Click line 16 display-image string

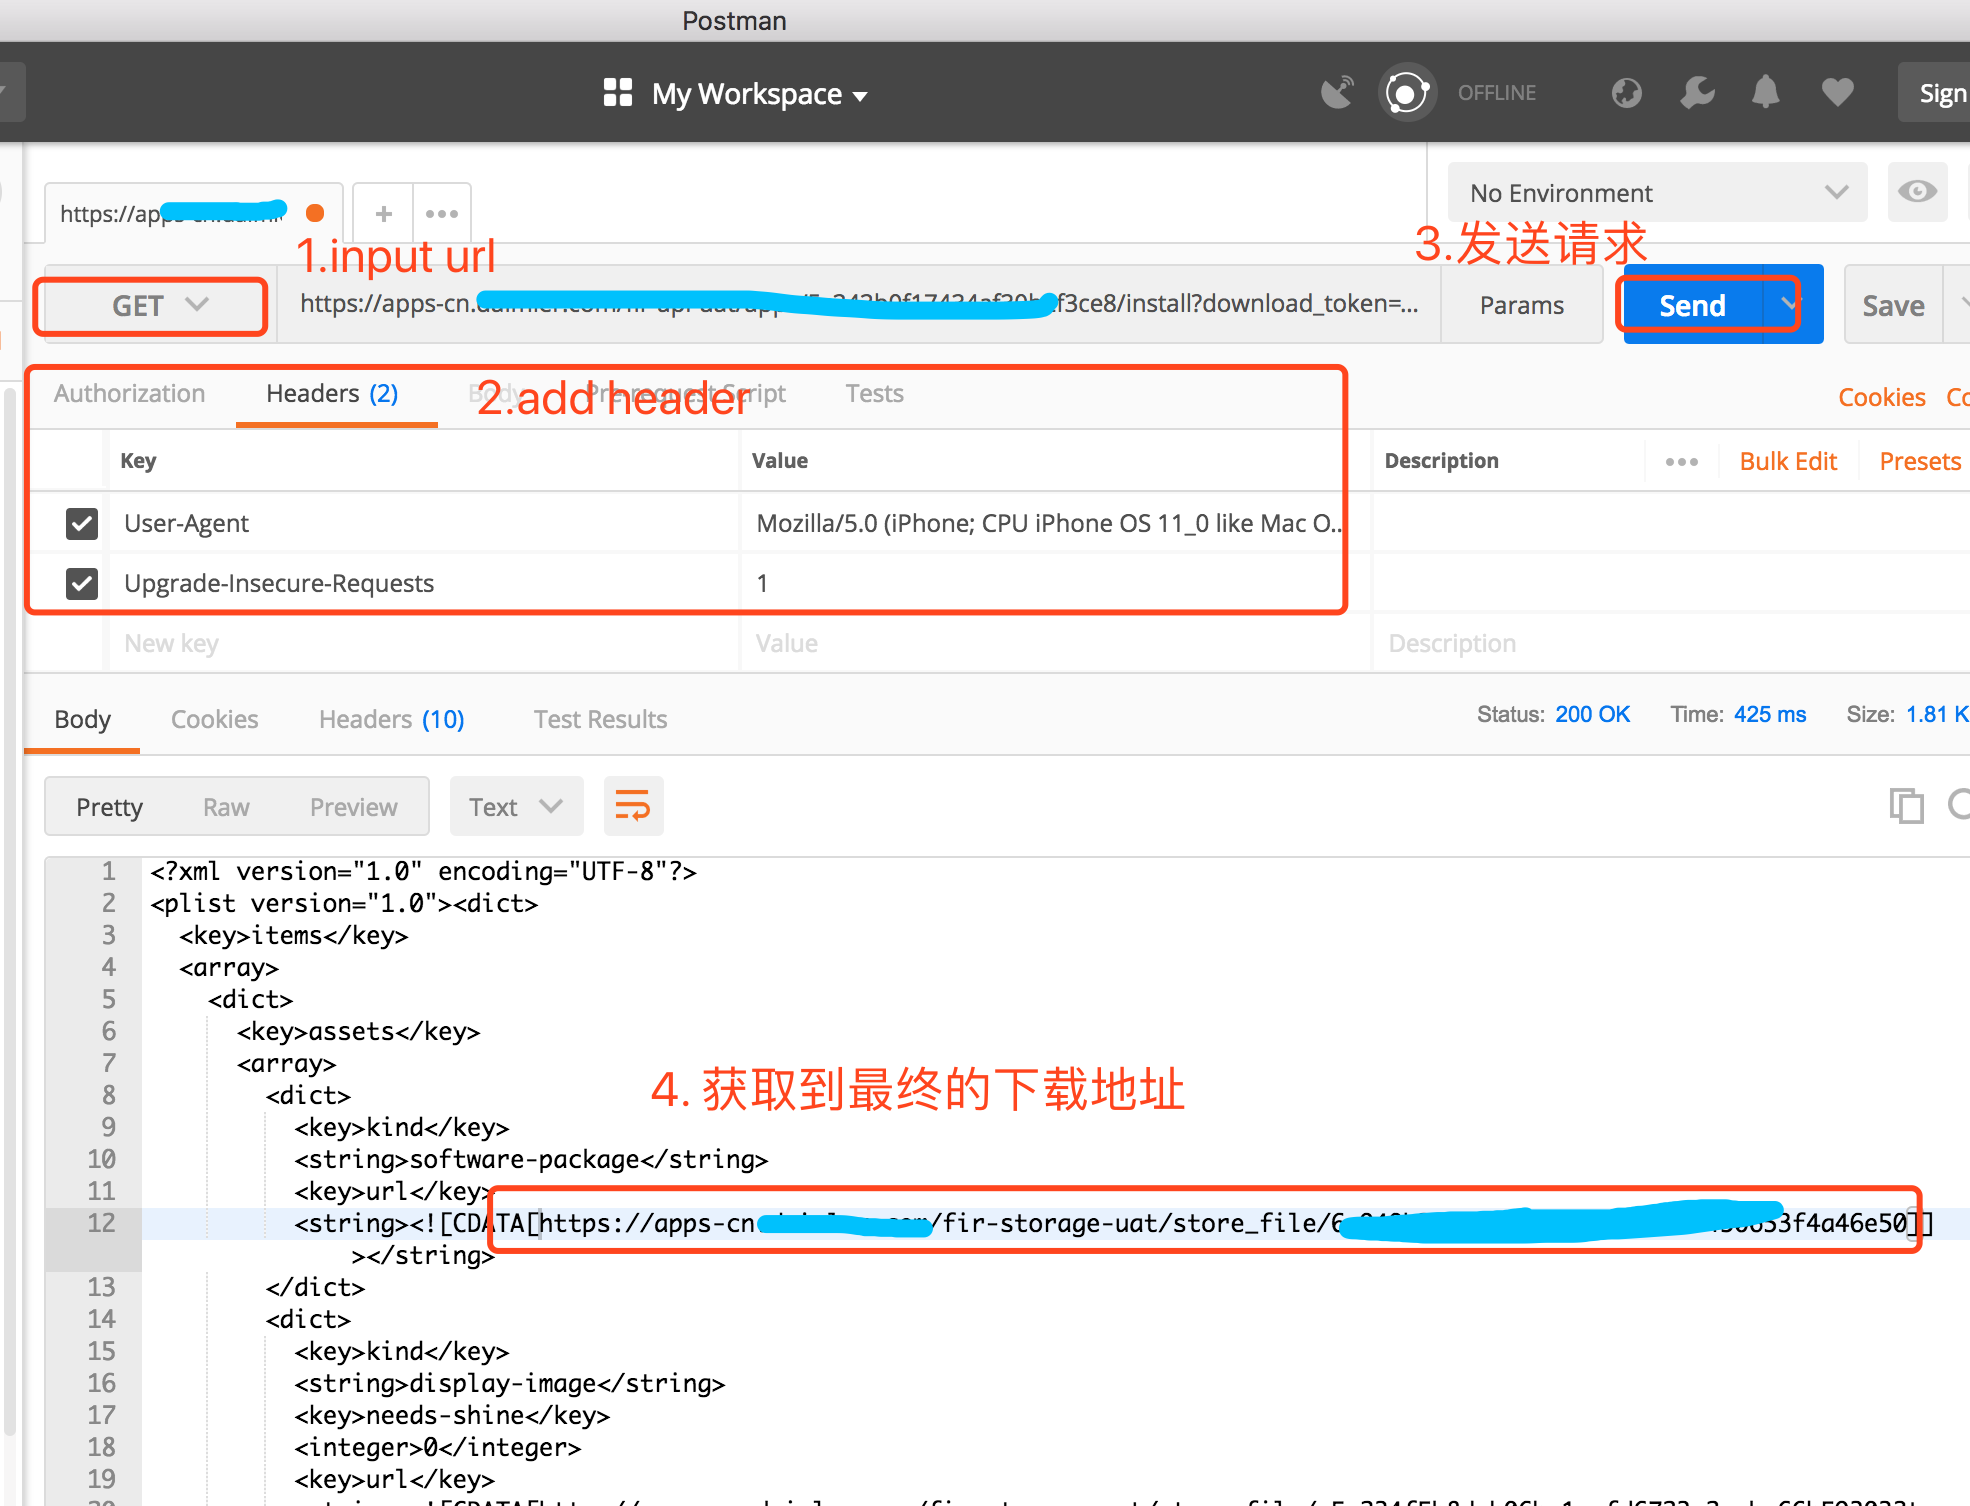[x=510, y=1383]
